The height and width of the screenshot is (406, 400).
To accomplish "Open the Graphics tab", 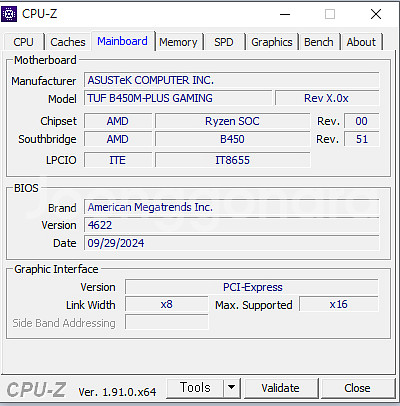I will pyautogui.click(x=272, y=42).
